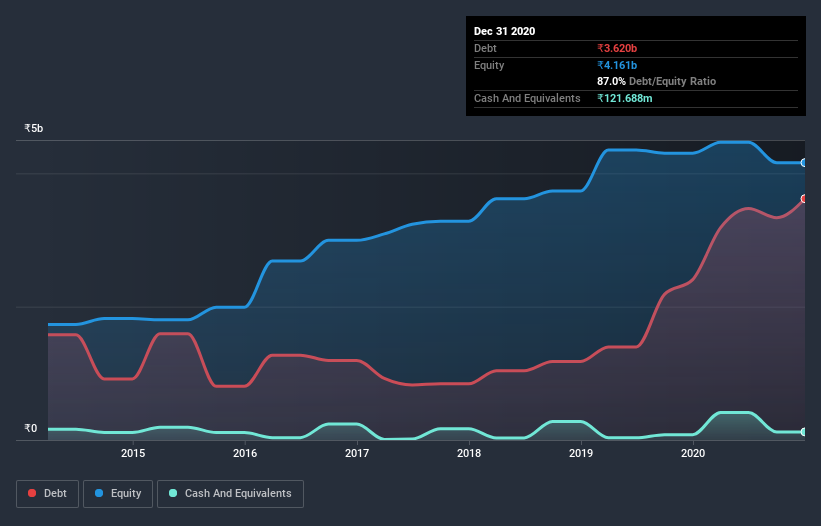Click the 87.0% Debt/Equity Ratio text

click(x=656, y=81)
